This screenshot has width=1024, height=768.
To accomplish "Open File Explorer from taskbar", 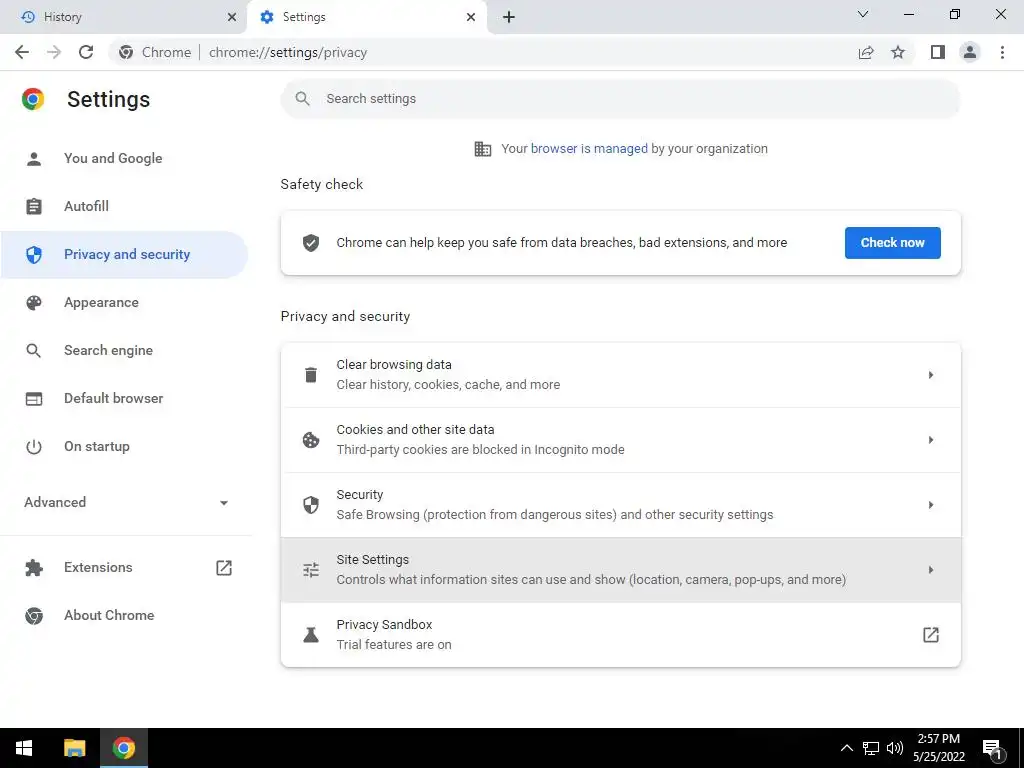I will [x=74, y=748].
